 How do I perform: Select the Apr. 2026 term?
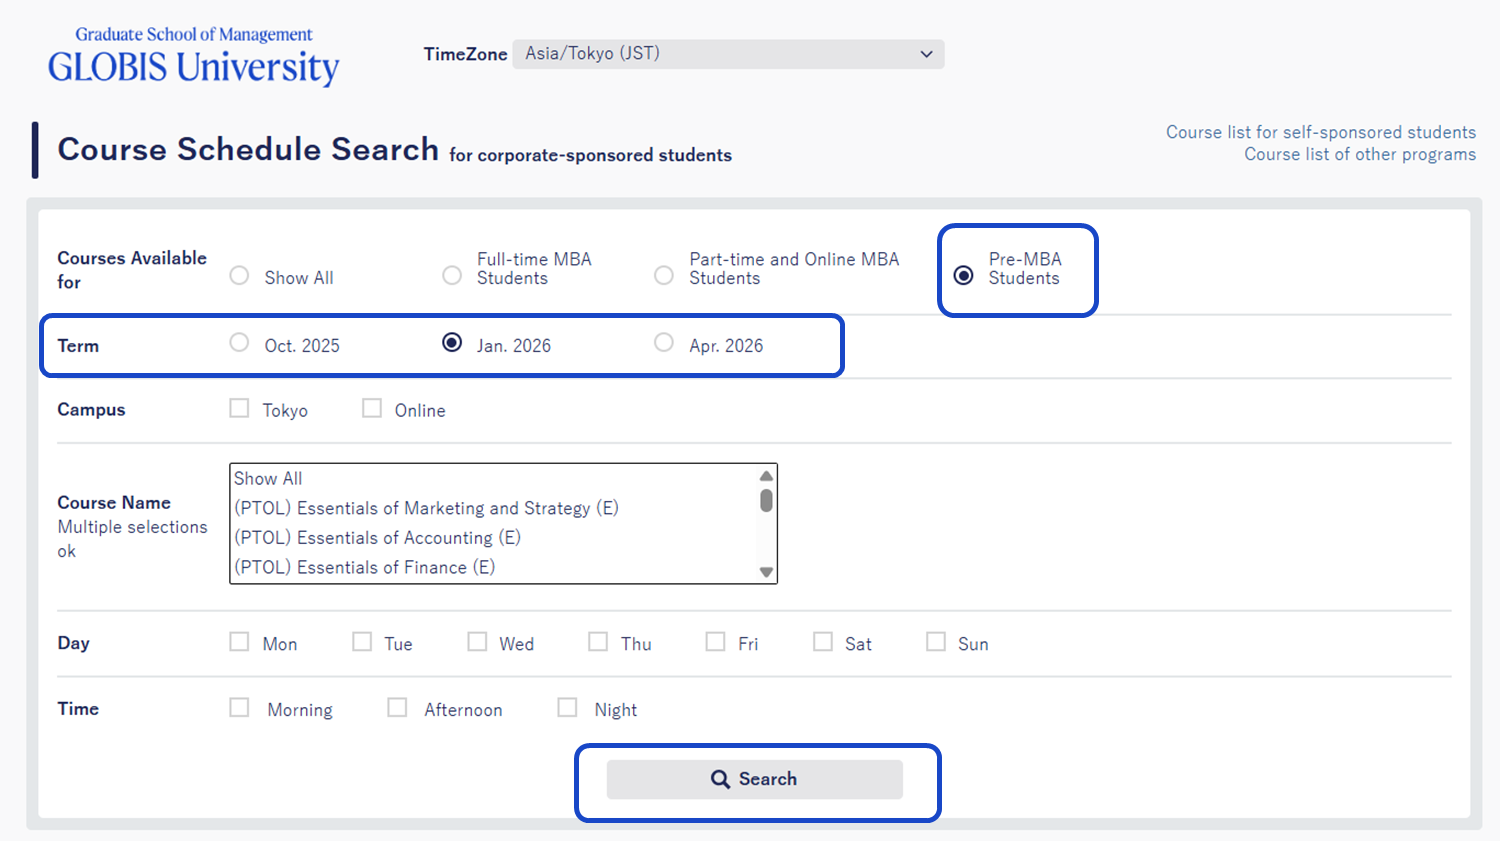664,343
